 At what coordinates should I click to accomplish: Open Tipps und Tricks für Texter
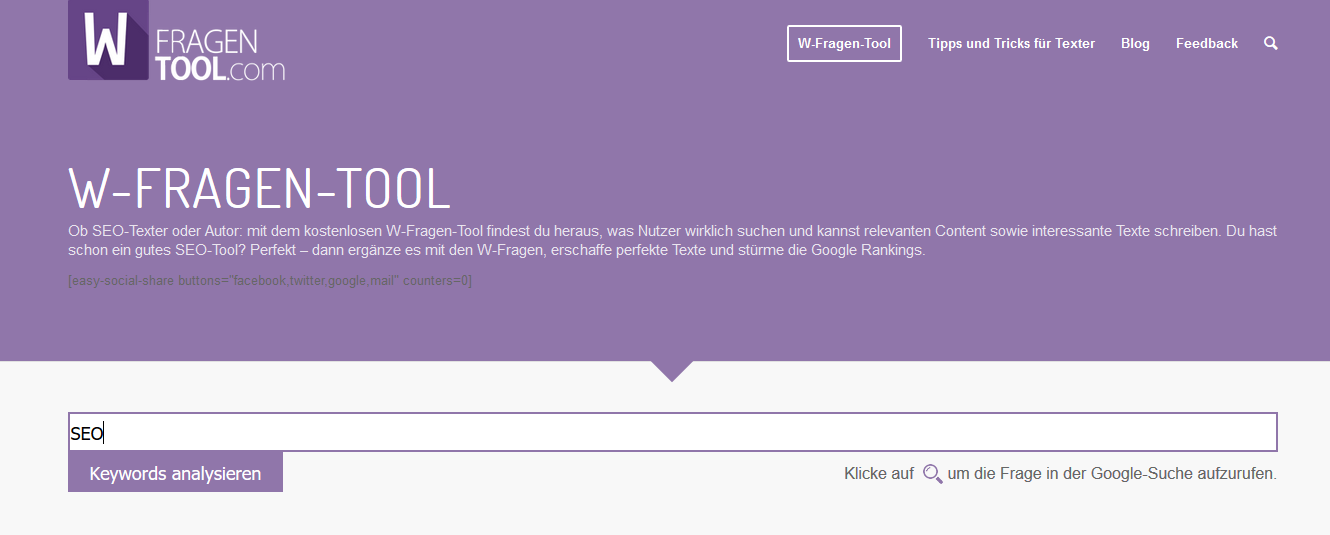pyautogui.click(x=1011, y=43)
